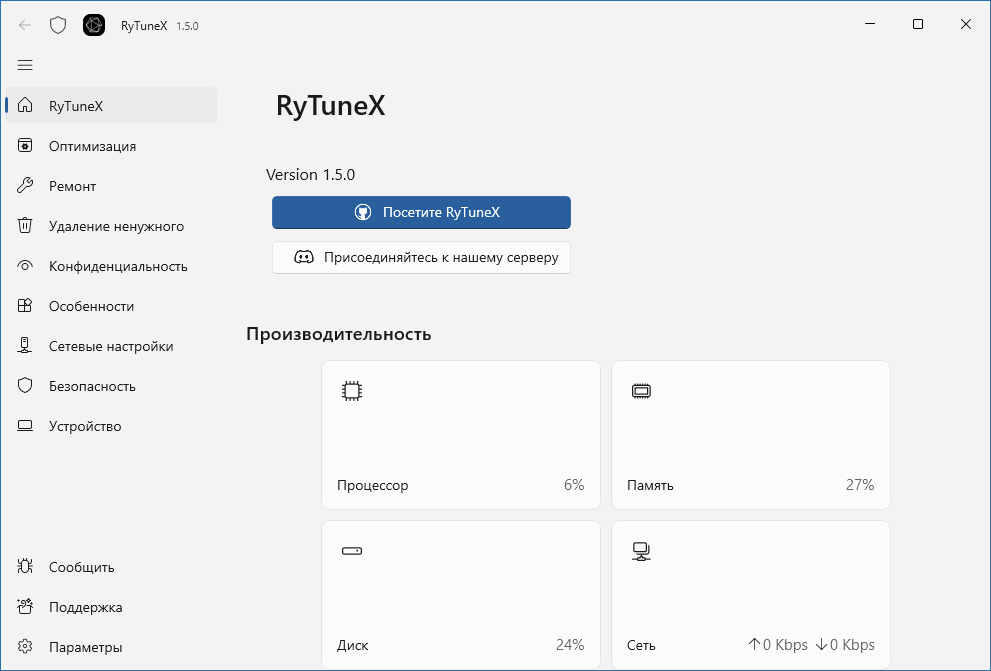Click the bug icon for Сообщить
Screen dimensions: 991x671
pyautogui.click(x=26, y=567)
